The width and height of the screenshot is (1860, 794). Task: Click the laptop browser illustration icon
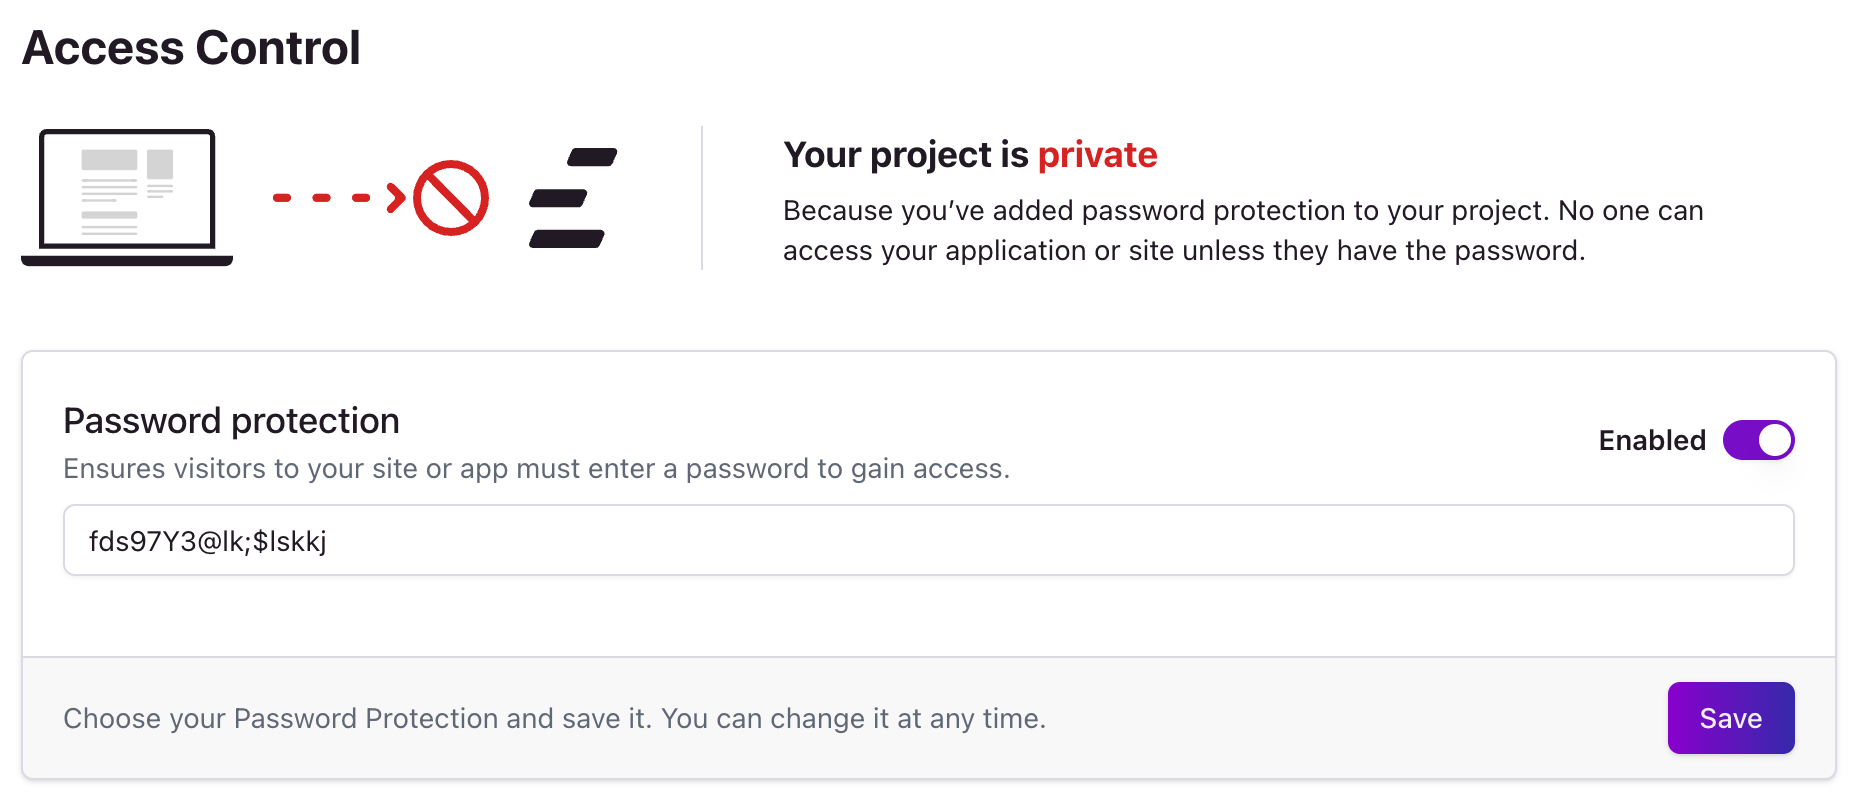pyautogui.click(x=126, y=197)
